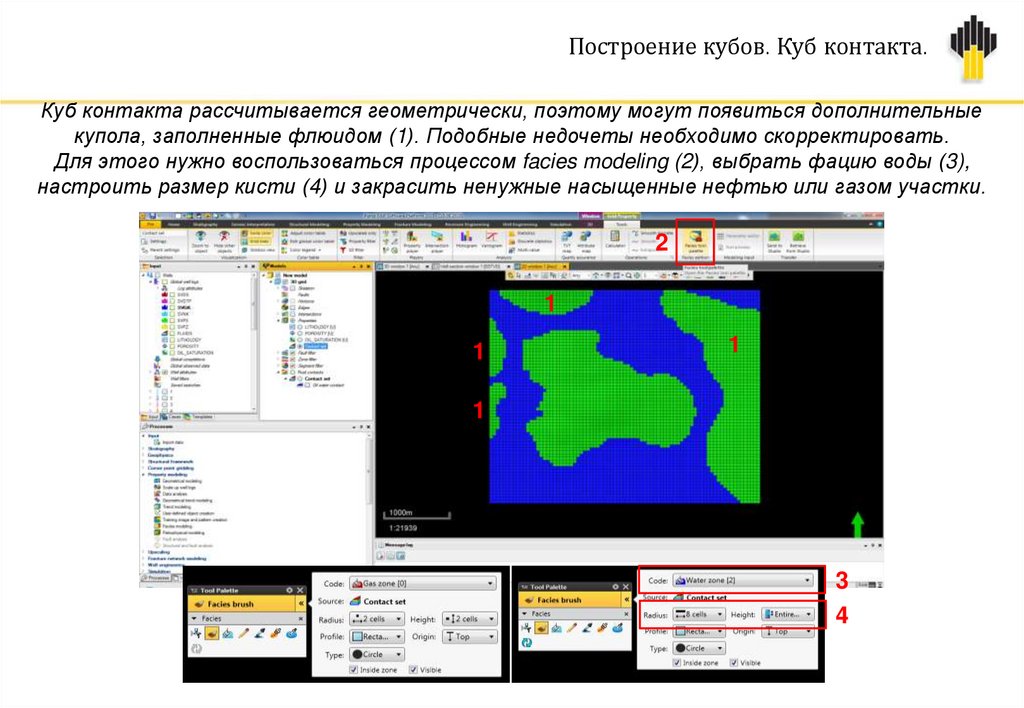The width and height of the screenshot is (1024, 708).
Task: Open the Property Modeling ribbon tab
Action: pos(362,224)
